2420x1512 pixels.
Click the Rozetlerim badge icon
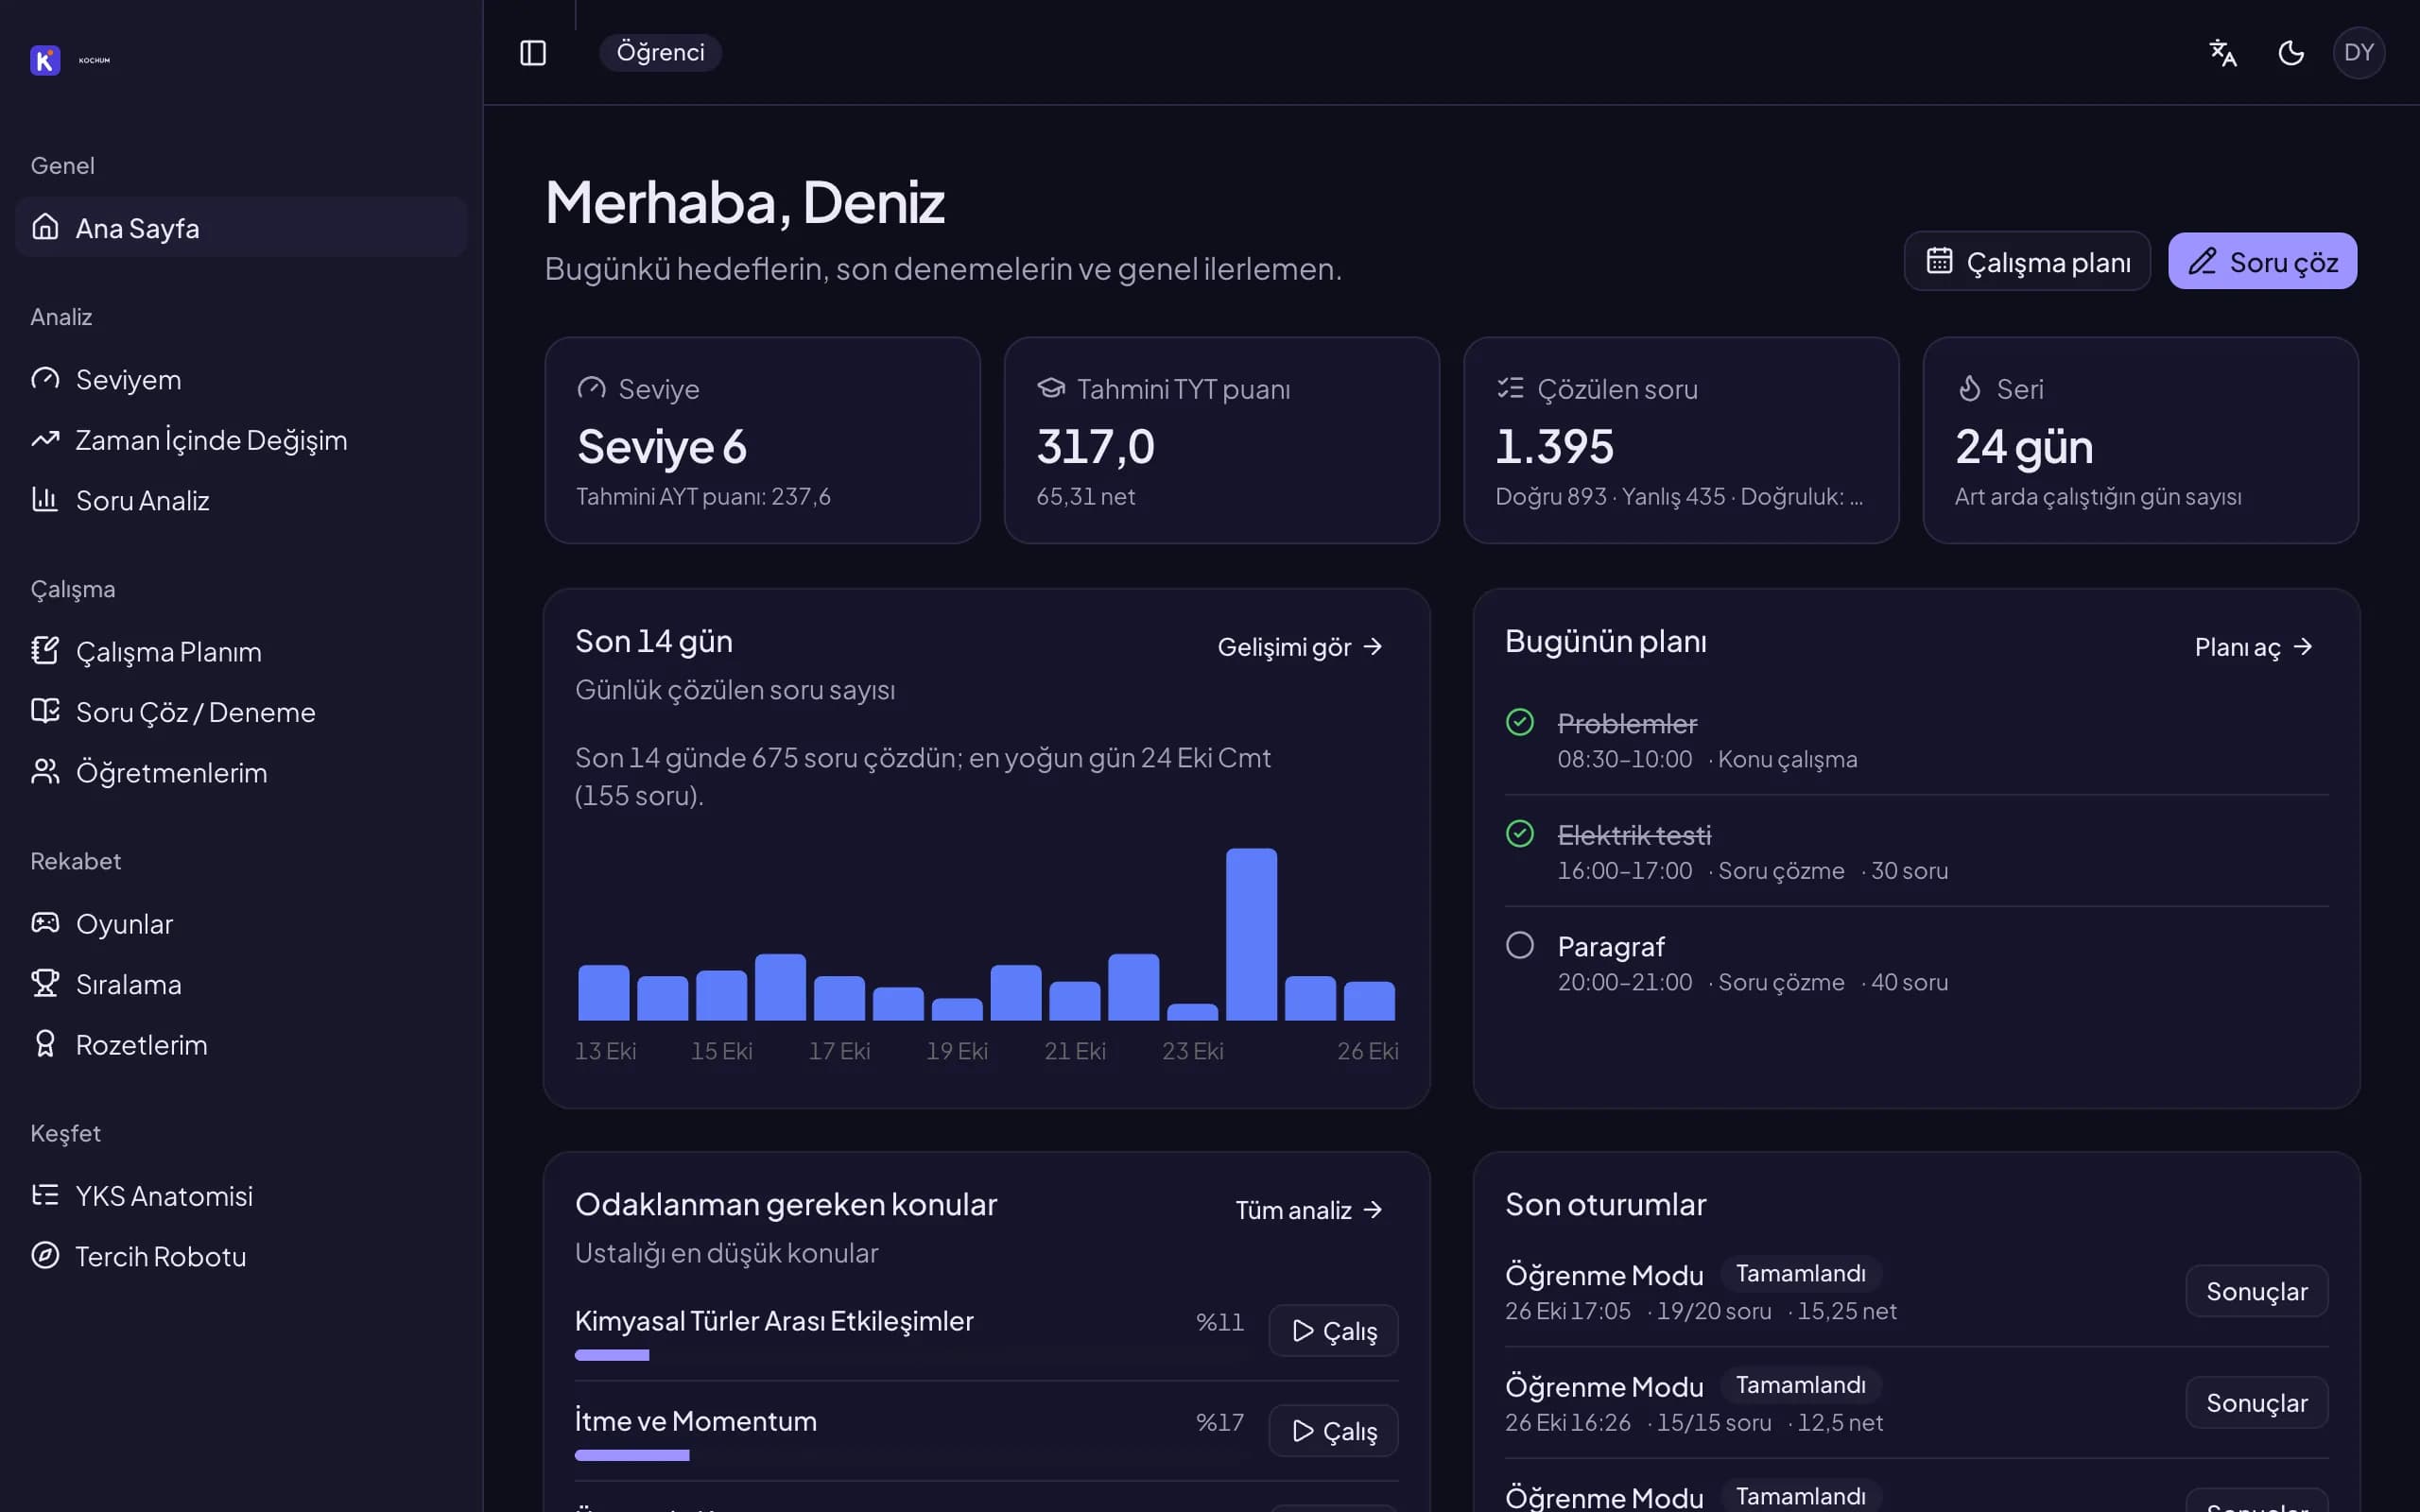click(45, 1044)
